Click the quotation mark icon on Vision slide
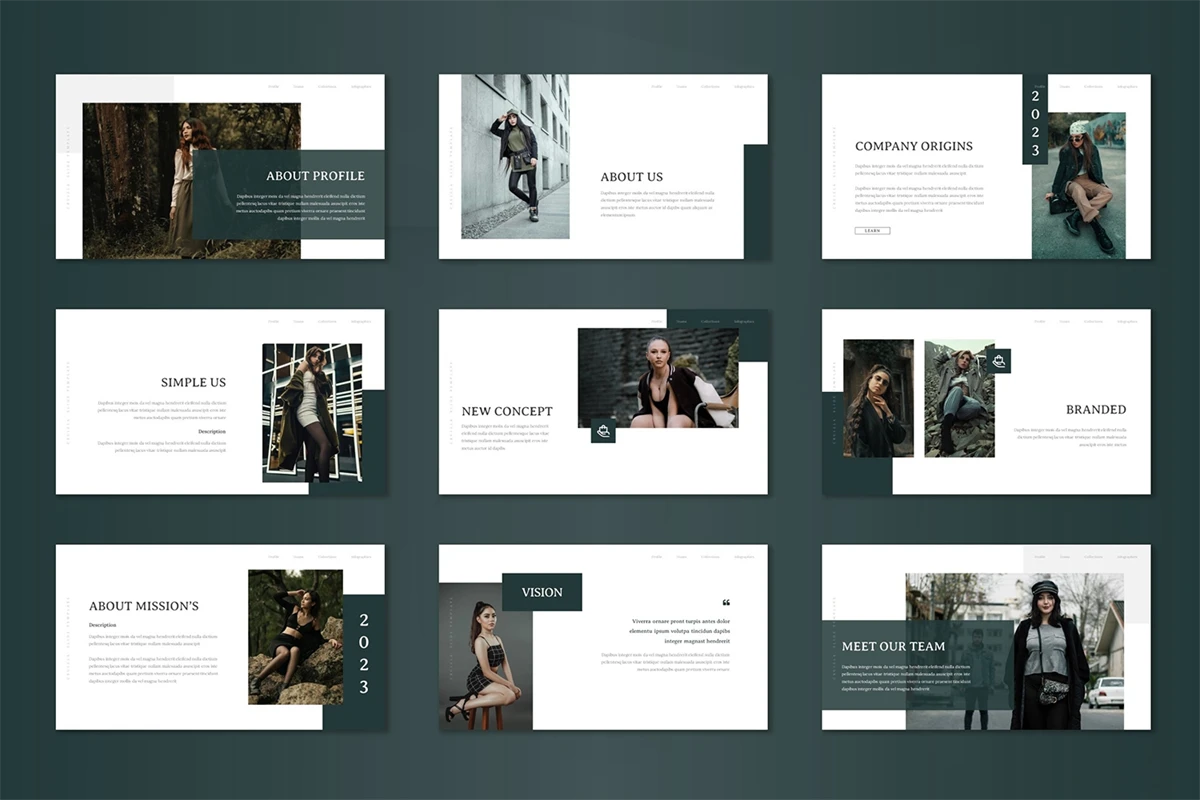Screen dimensions: 1200x800 tap(726, 602)
